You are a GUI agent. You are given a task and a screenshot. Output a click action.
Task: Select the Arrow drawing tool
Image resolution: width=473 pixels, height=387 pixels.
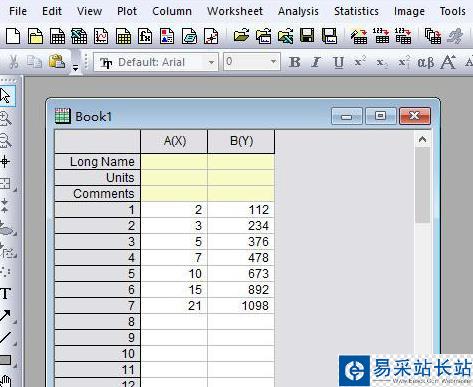pyautogui.click(x=6, y=316)
